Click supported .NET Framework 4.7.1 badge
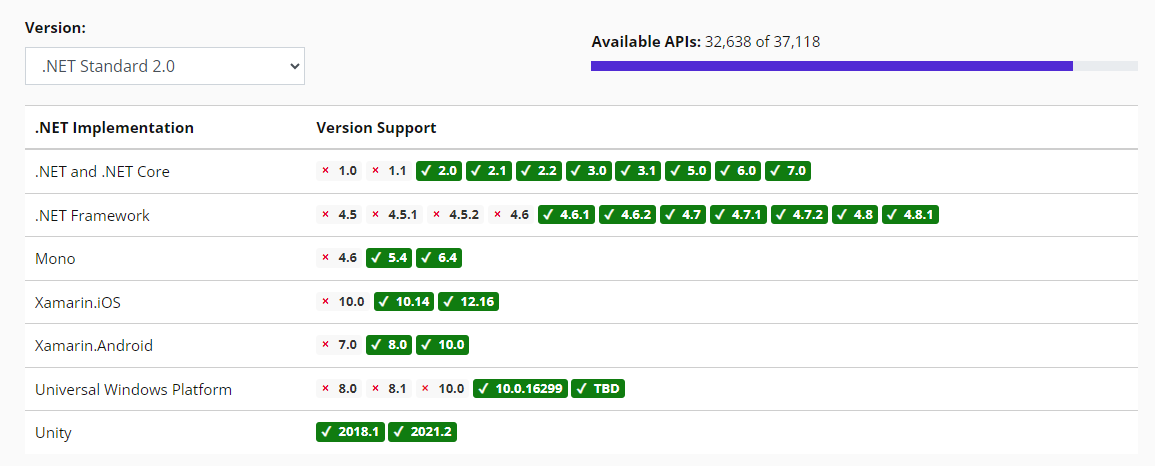The width and height of the screenshot is (1155, 466). point(739,215)
